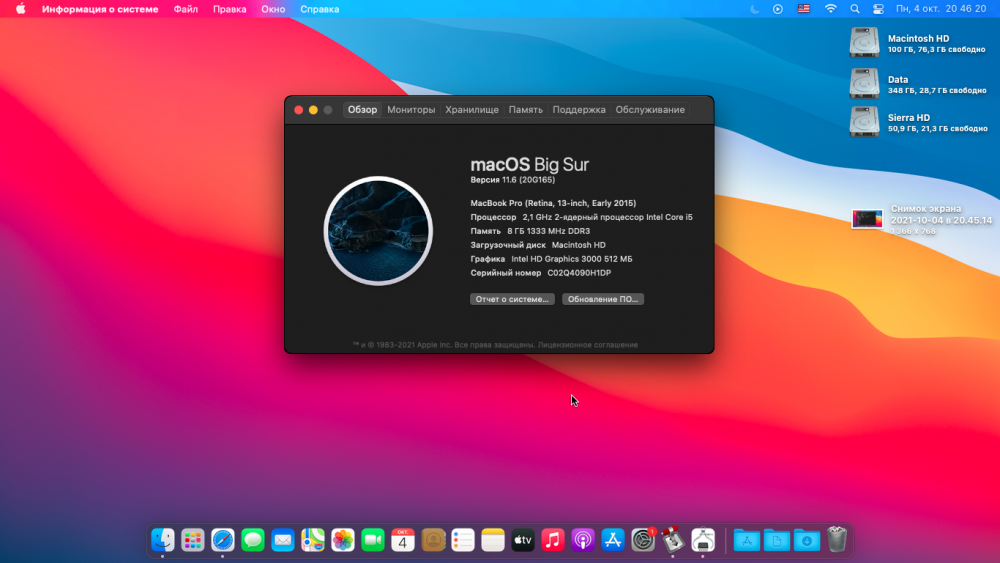1000x563 pixels.
Task: Open the Music app icon
Action: (553, 540)
